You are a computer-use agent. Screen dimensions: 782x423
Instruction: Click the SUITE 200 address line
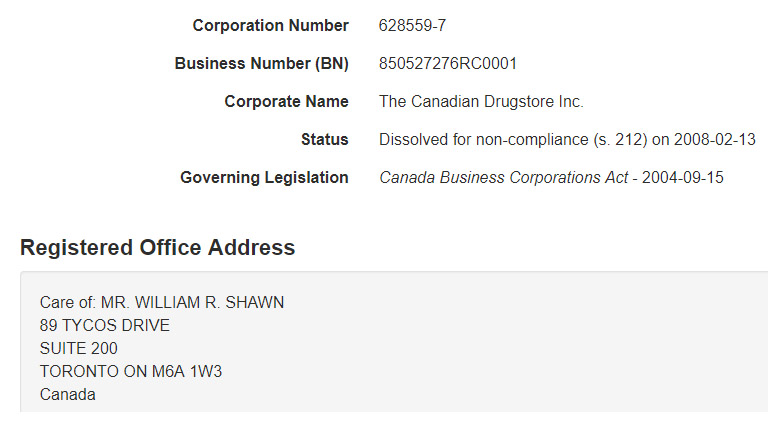79,348
